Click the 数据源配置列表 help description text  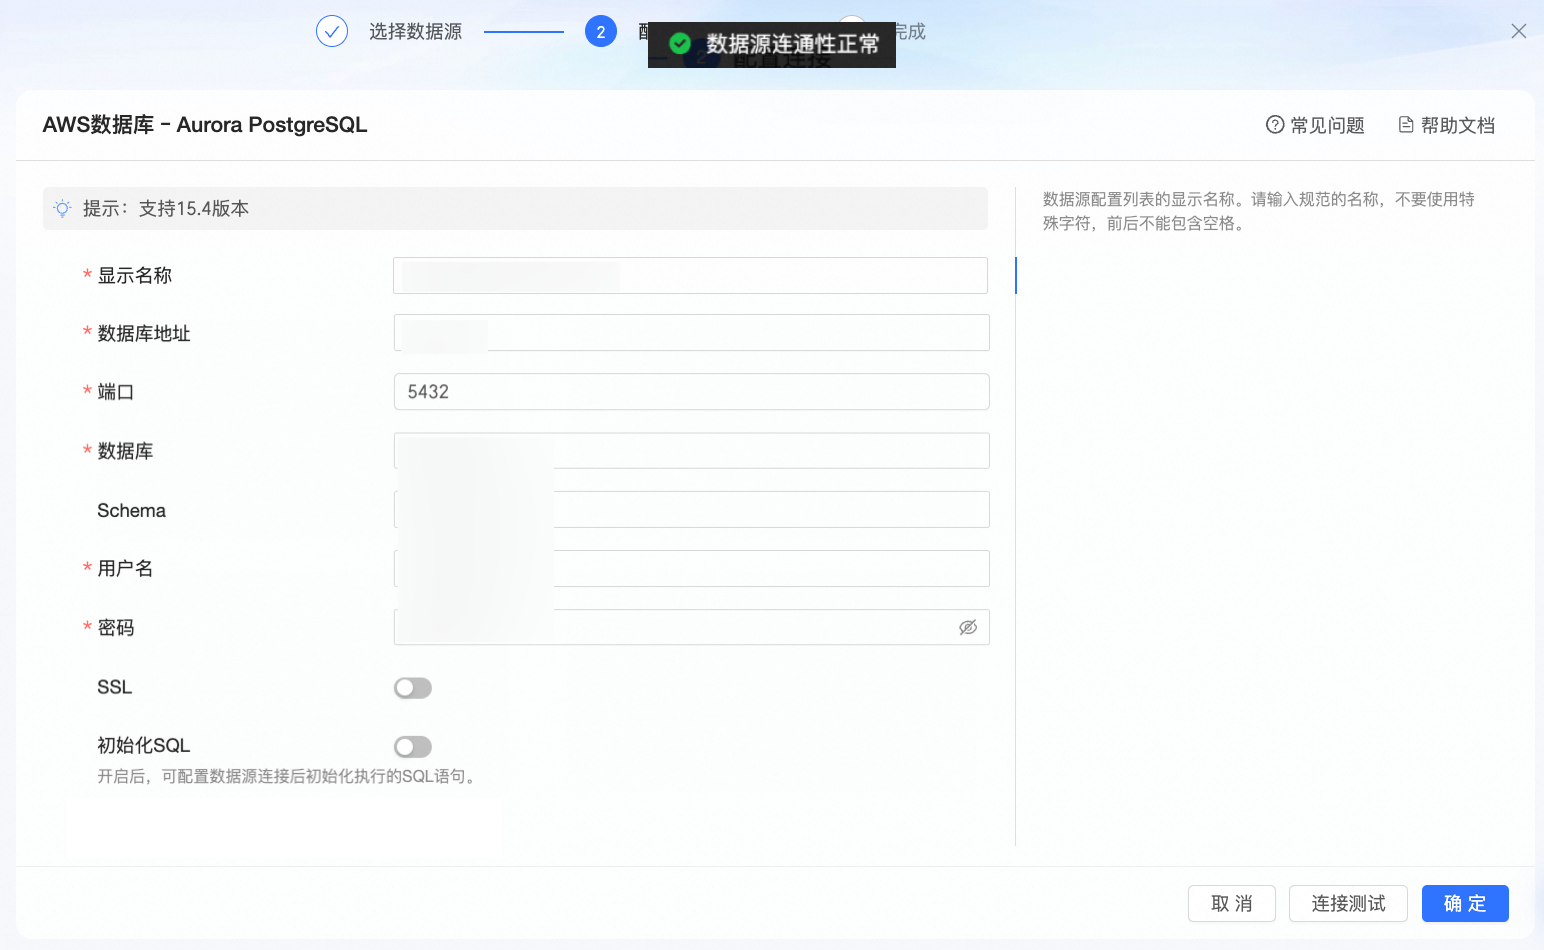click(x=1259, y=211)
